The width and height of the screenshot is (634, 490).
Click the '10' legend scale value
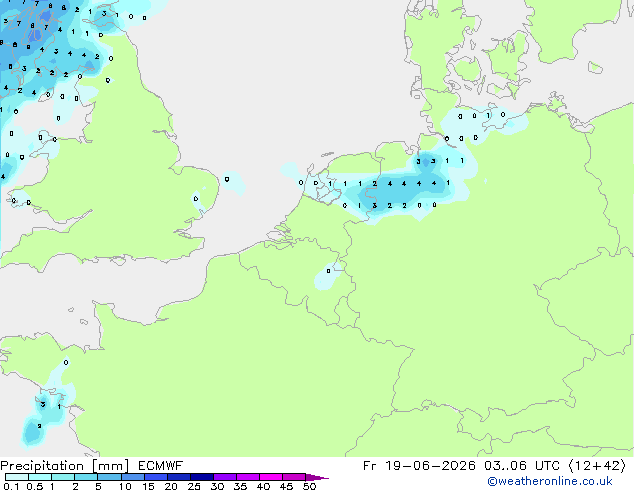click(125, 486)
